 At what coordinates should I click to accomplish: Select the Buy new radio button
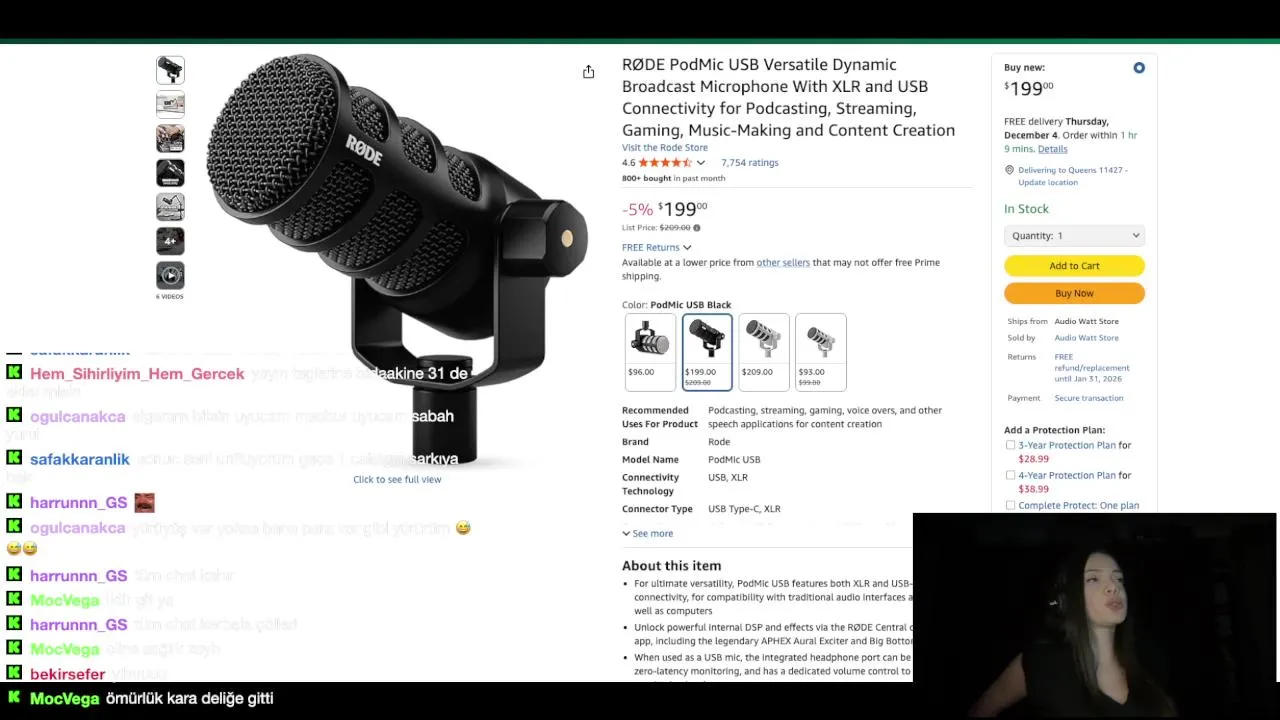pyautogui.click(x=1139, y=68)
